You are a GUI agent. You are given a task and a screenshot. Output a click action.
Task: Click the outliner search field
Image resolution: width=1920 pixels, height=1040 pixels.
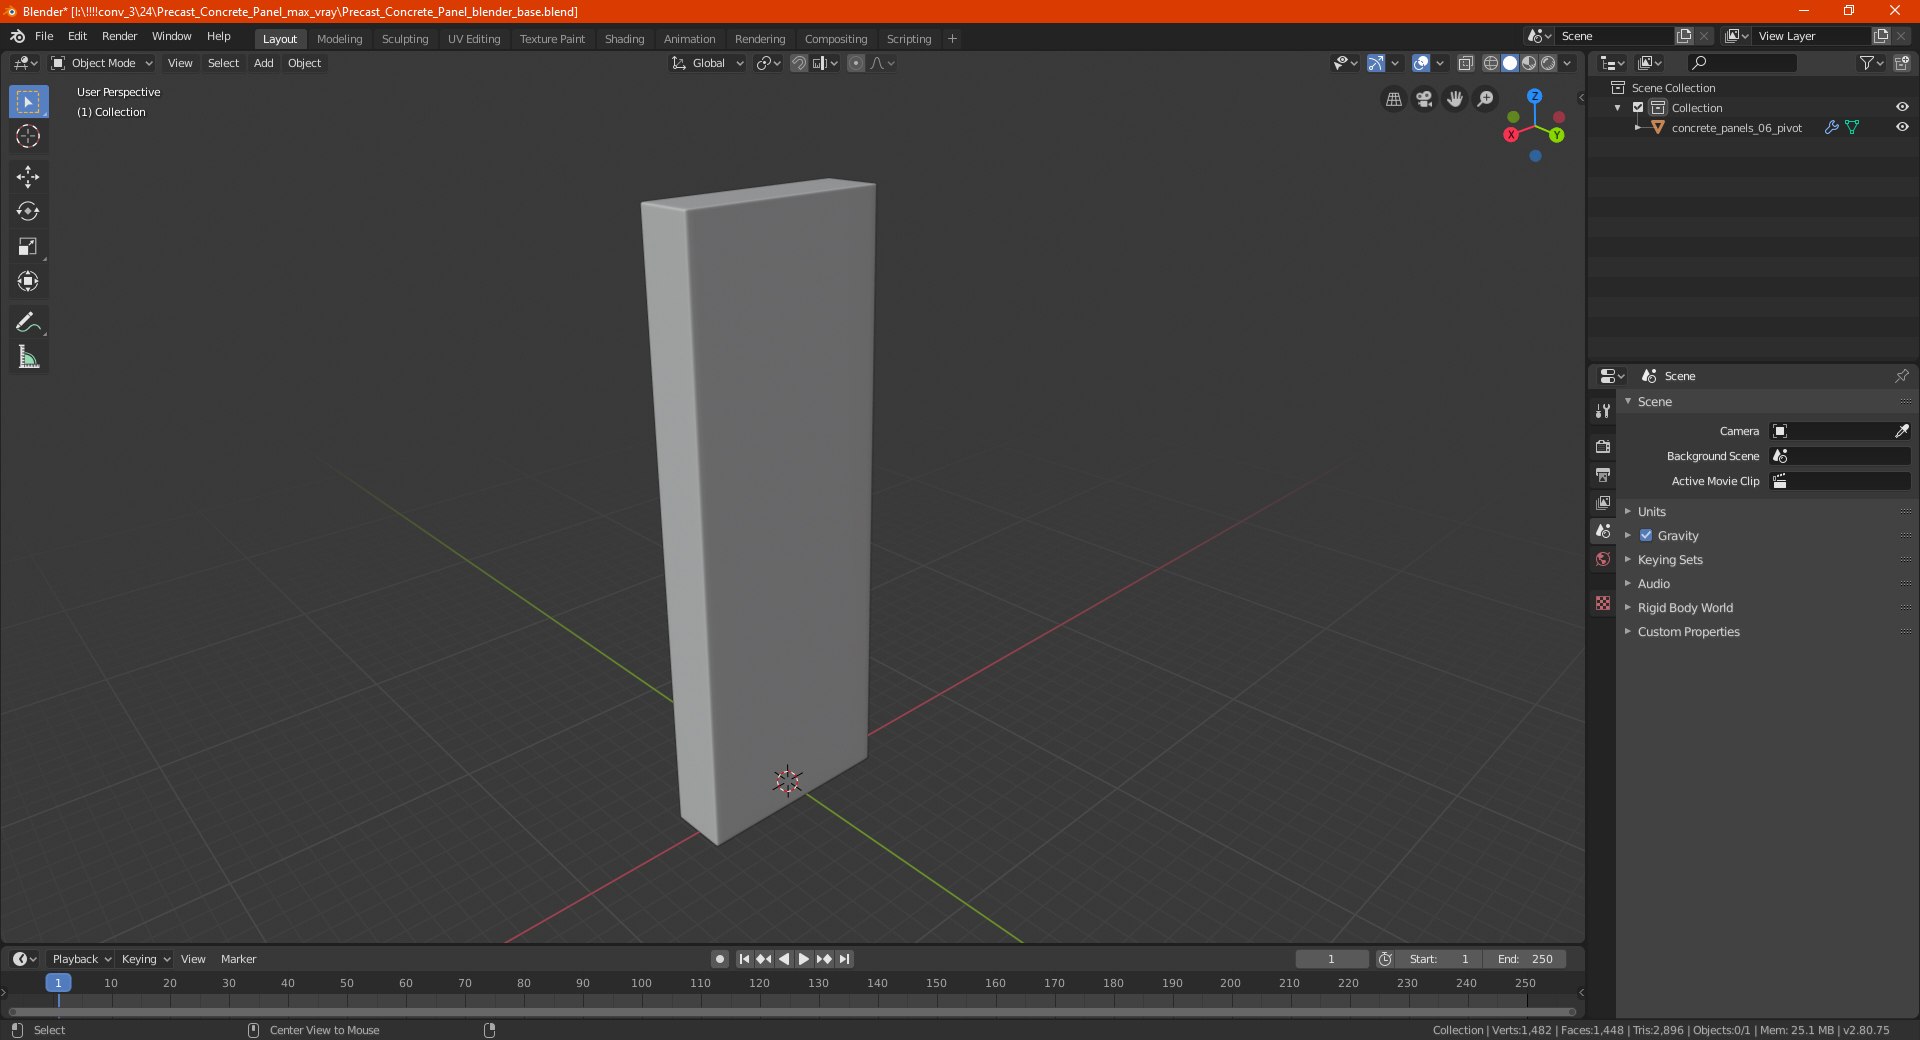tap(1741, 63)
